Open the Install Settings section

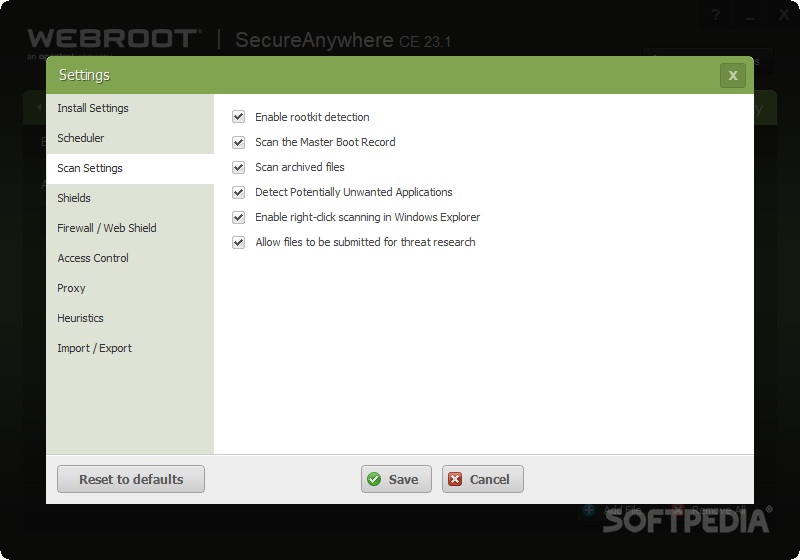(130, 108)
